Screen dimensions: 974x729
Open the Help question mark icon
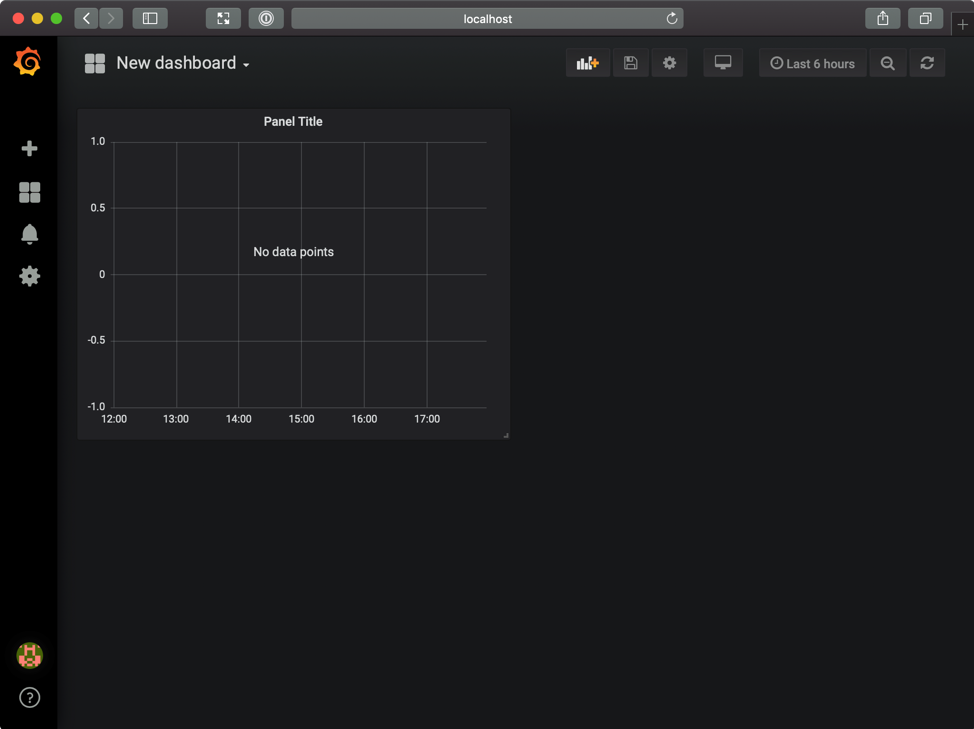click(29, 698)
